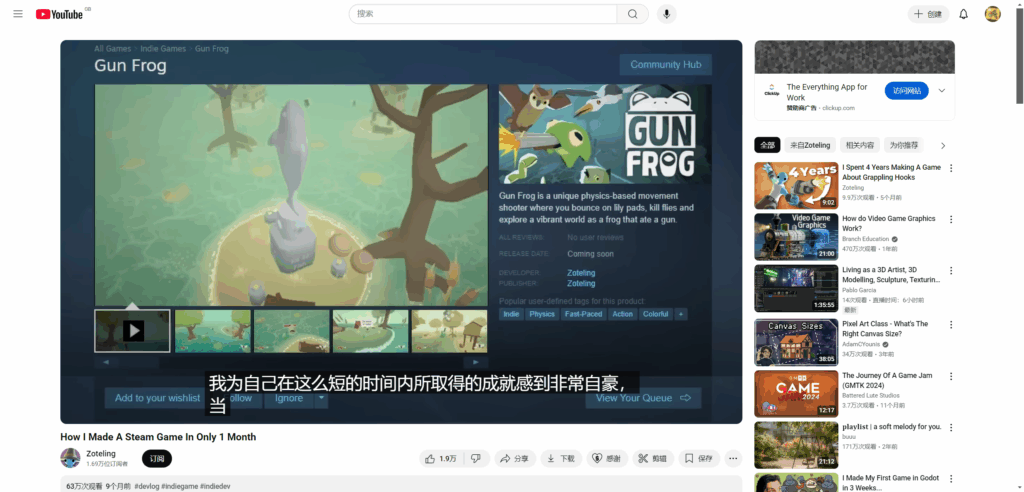Click left arrow of screenshot strip
The image size is (1024, 492).
tap(106, 362)
